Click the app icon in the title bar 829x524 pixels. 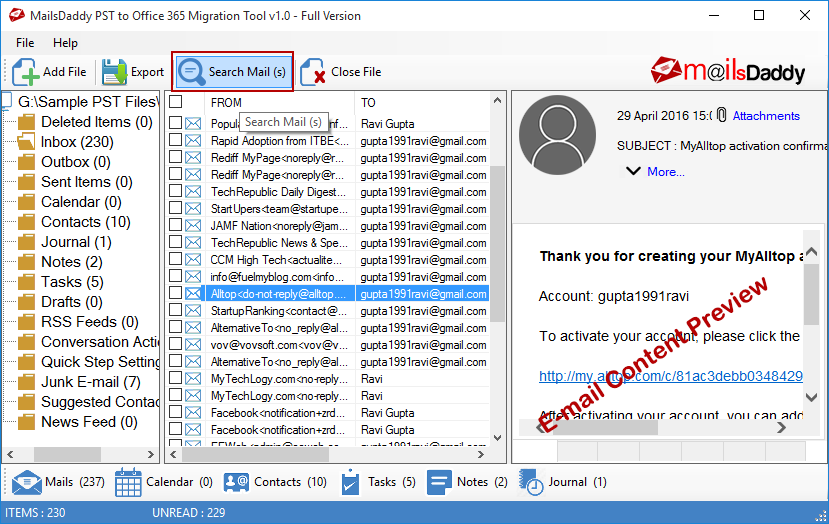[16, 15]
